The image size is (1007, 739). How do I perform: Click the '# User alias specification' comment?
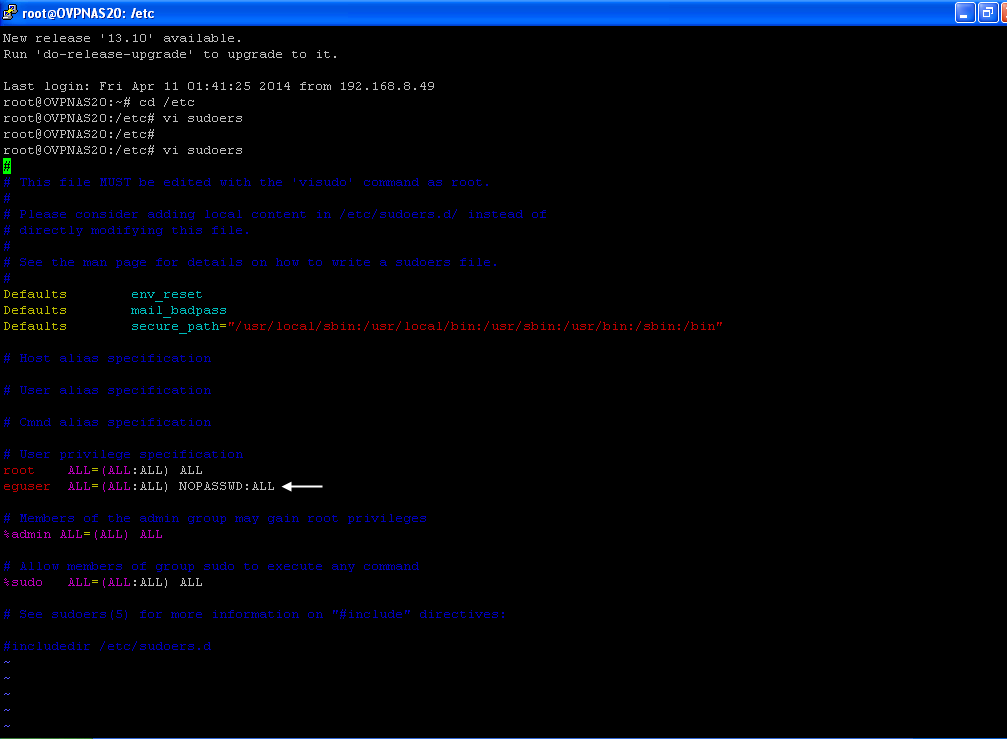pos(107,390)
